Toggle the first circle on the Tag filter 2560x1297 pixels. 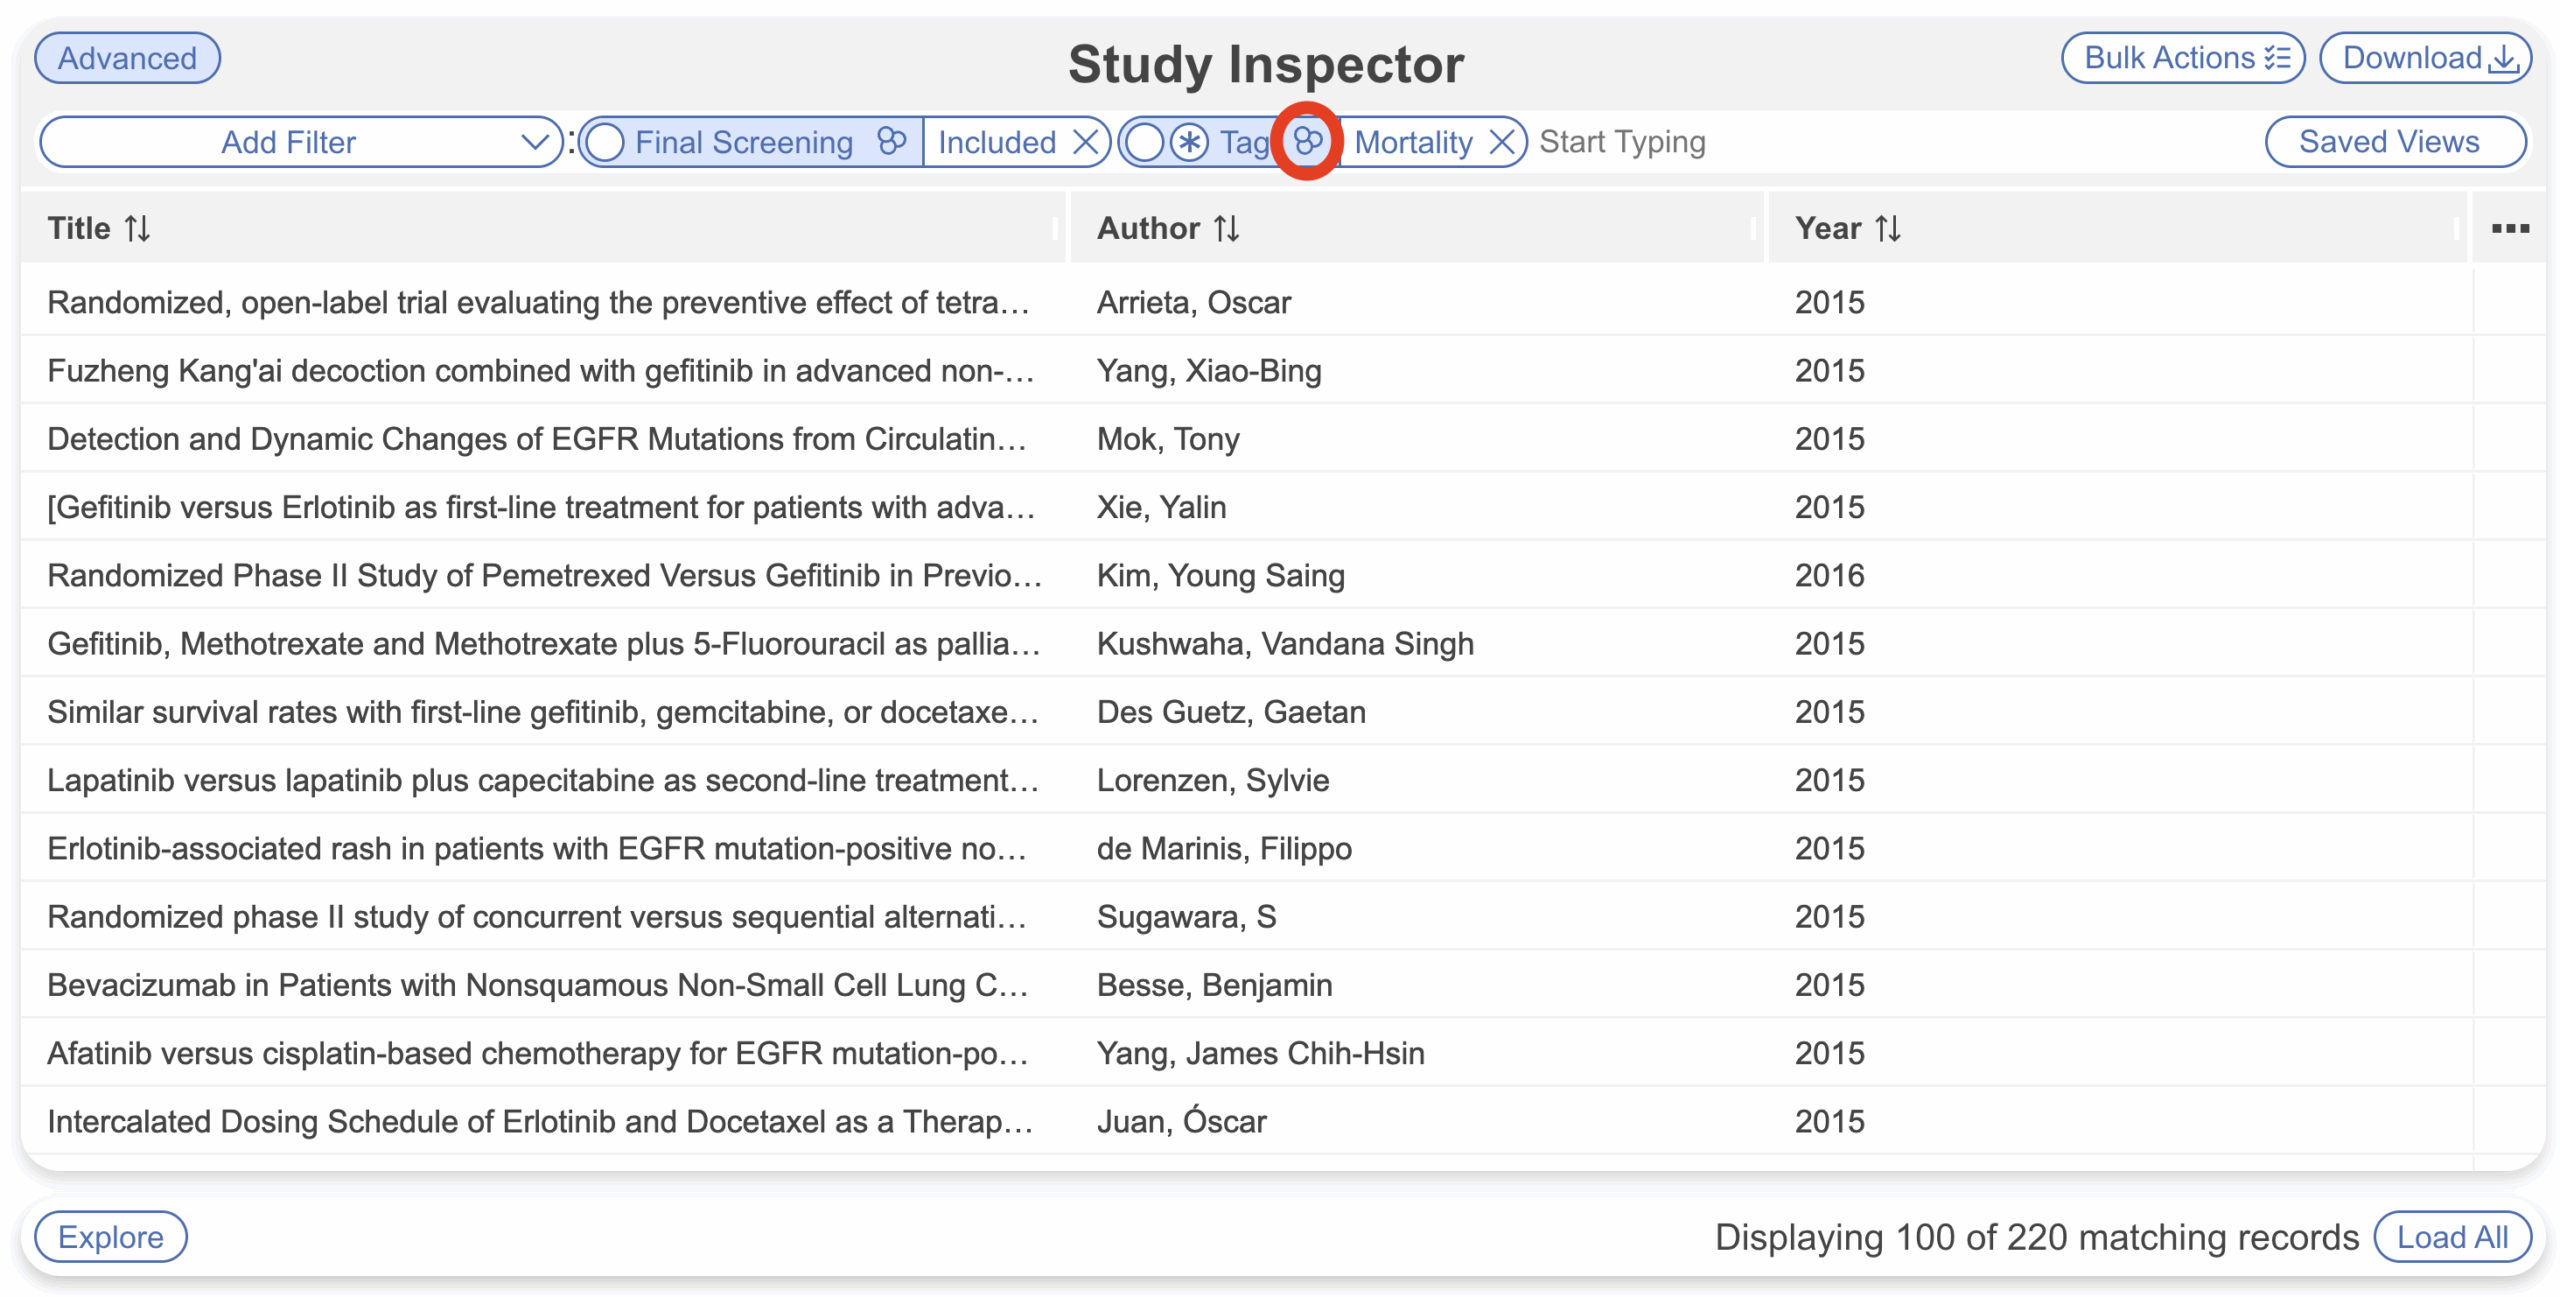[1145, 142]
